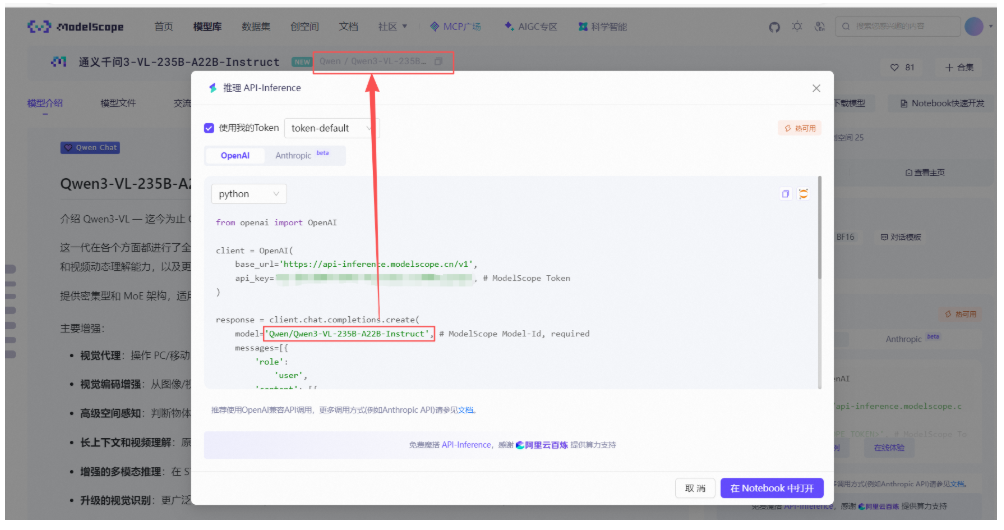Toggle line wrap icon in code block
This screenshot has height=530, width=1004.
point(803,194)
